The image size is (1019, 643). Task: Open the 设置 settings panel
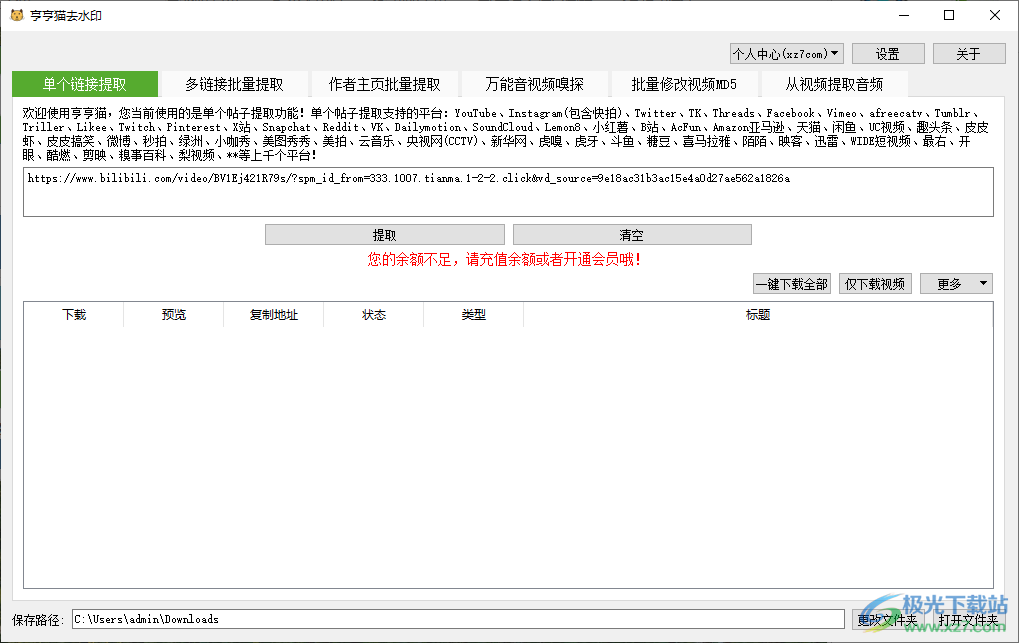point(888,52)
